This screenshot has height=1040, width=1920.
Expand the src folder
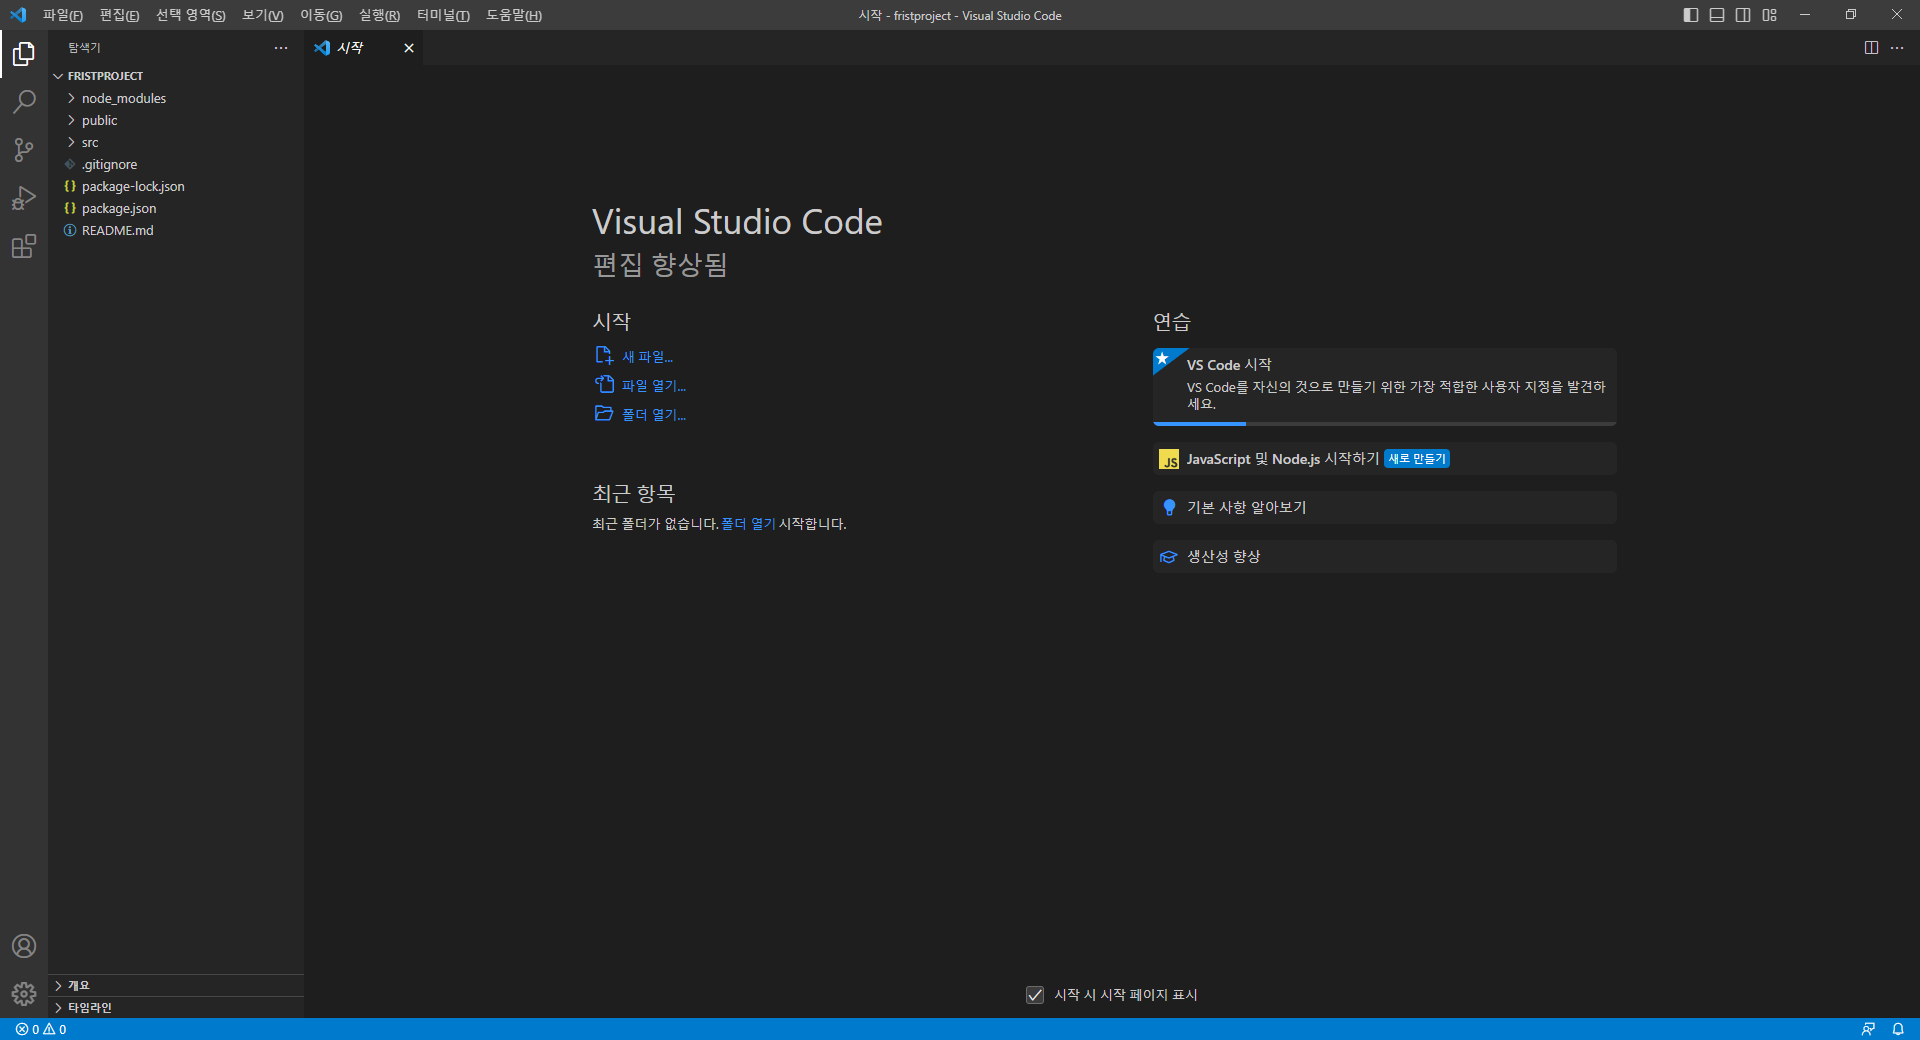tap(176, 142)
